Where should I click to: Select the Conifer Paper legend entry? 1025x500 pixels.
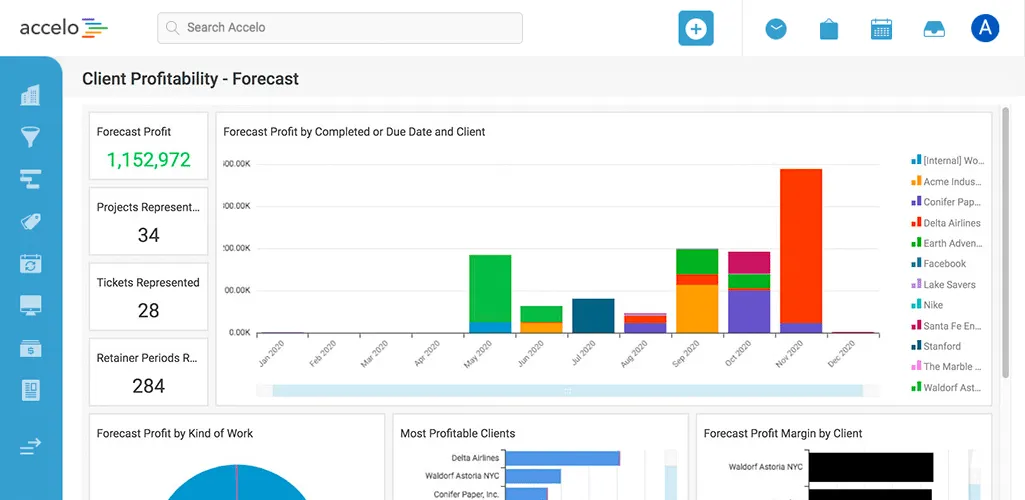coord(947,202)
